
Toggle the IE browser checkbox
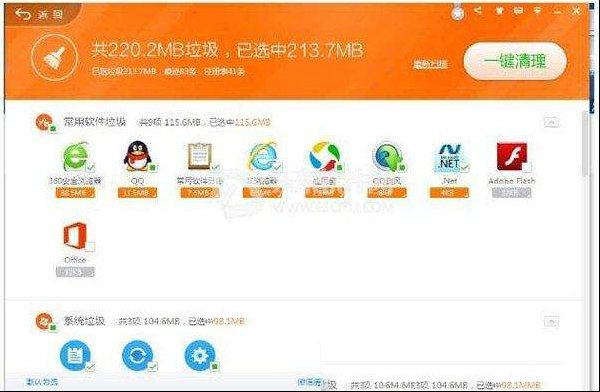point(278,167)
